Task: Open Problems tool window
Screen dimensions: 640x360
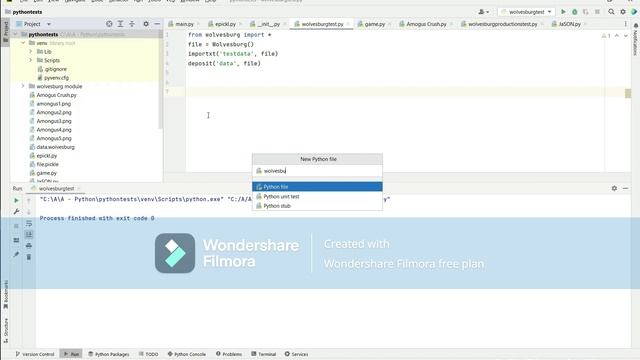Action: [229, 354]
